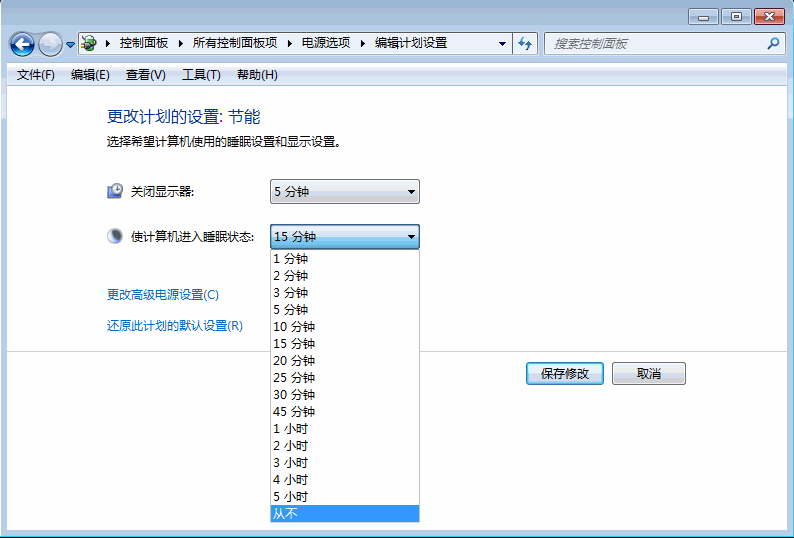
Task: Open the 关闭显示器 time dropdown
Action: (x=344, y=192)
